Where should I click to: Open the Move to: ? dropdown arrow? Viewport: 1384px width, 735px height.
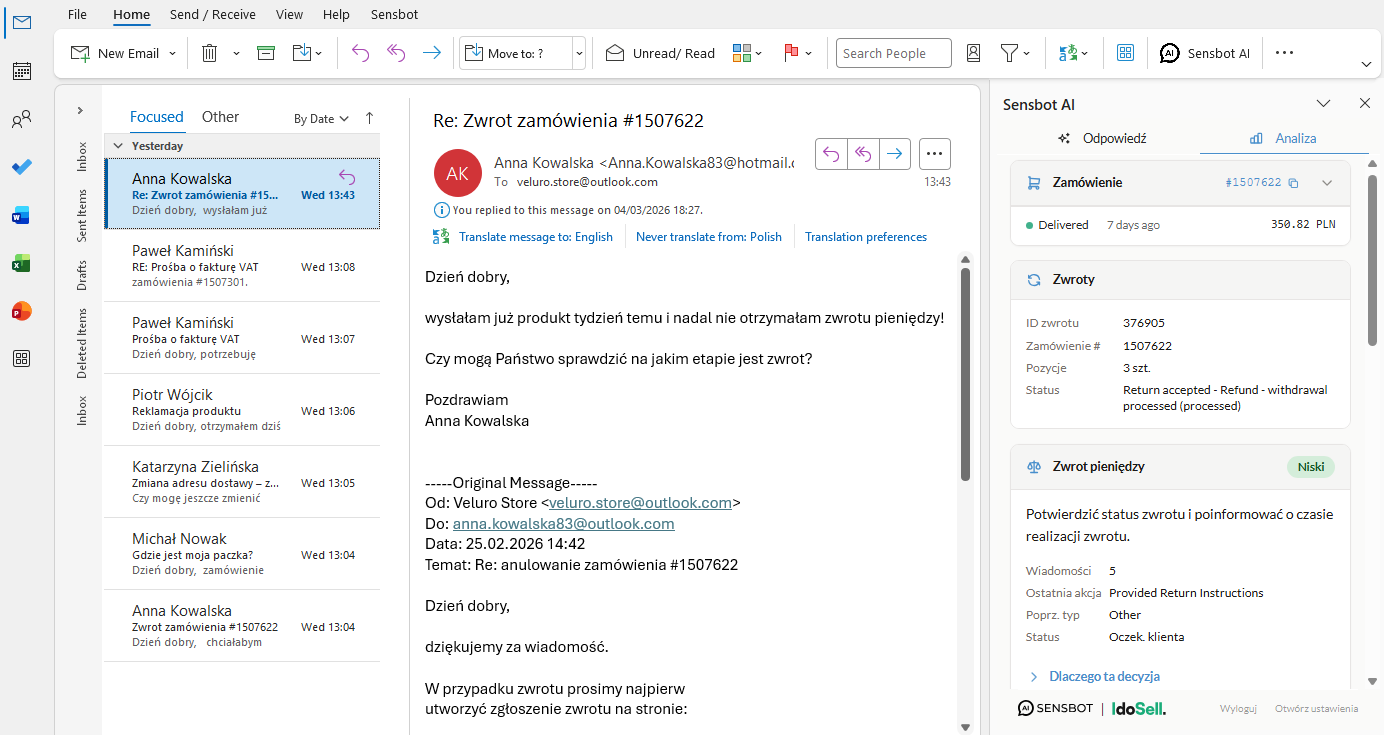pos(579,54)
